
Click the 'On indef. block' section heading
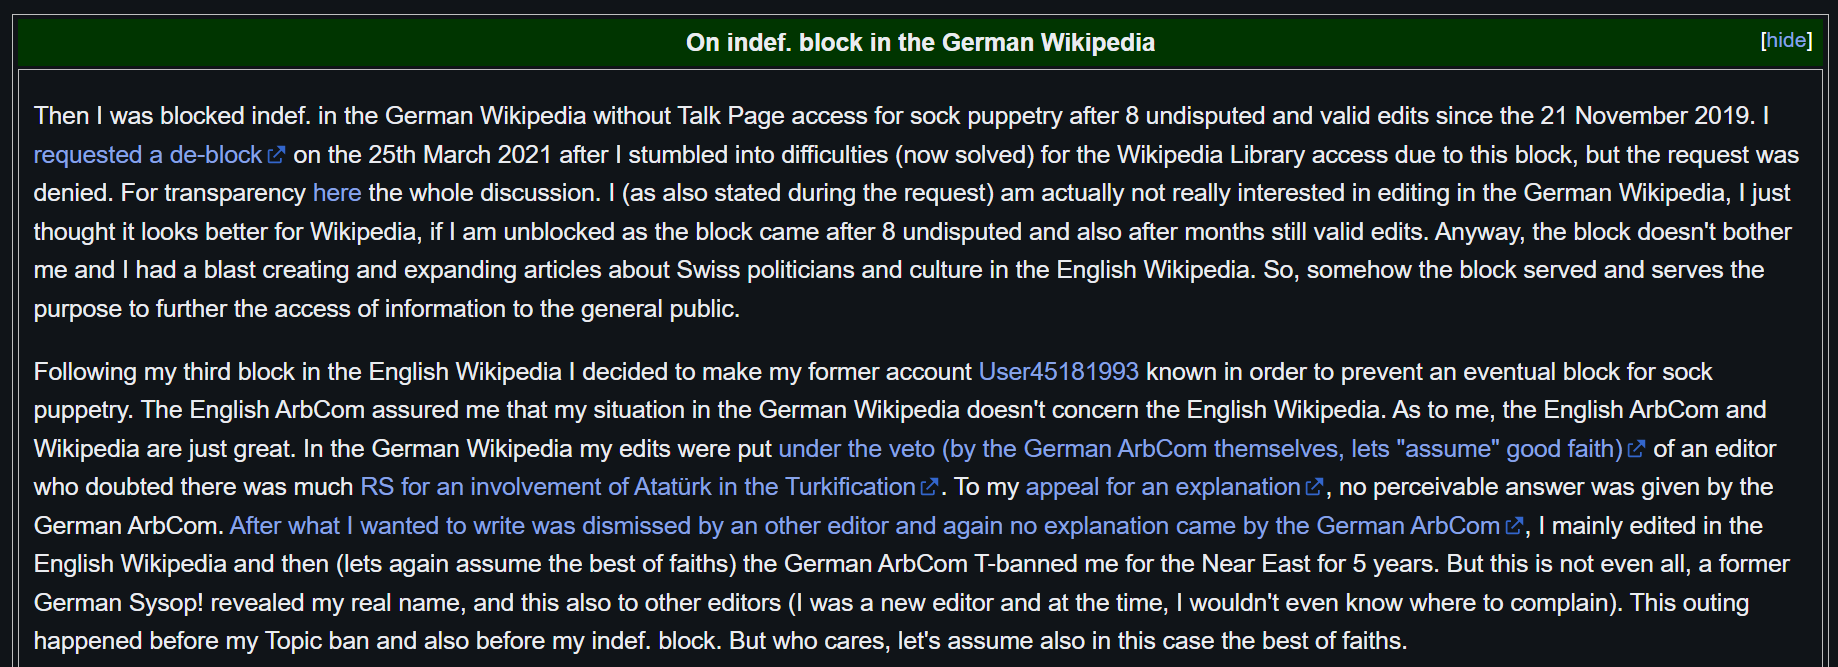click(920, 43)
